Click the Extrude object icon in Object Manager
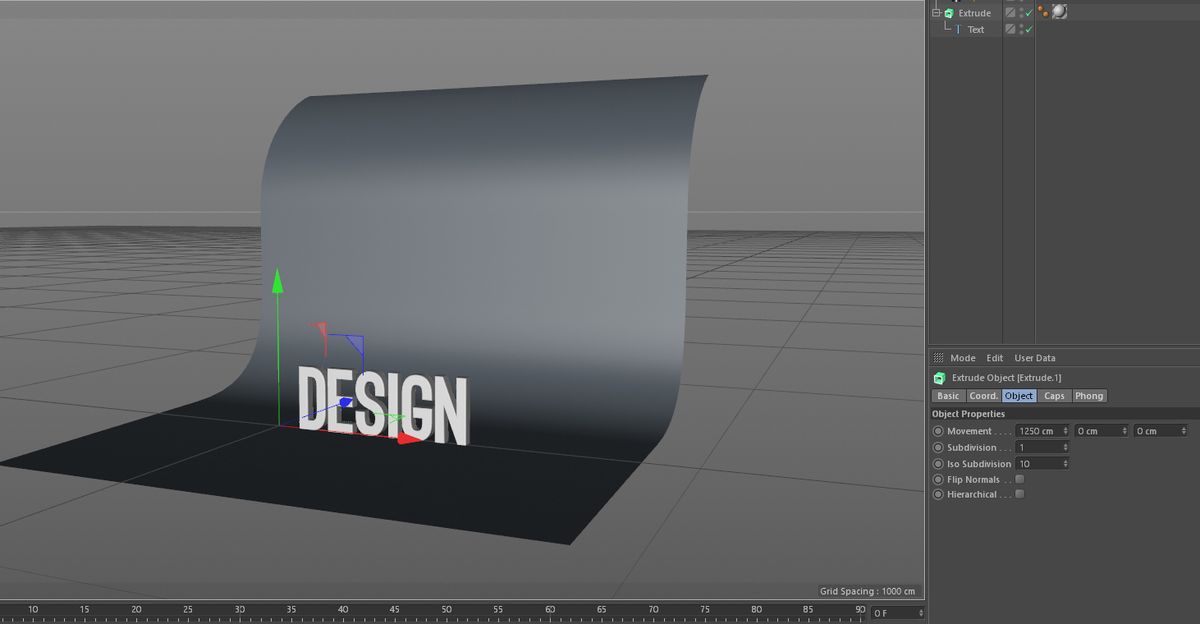 947,12
